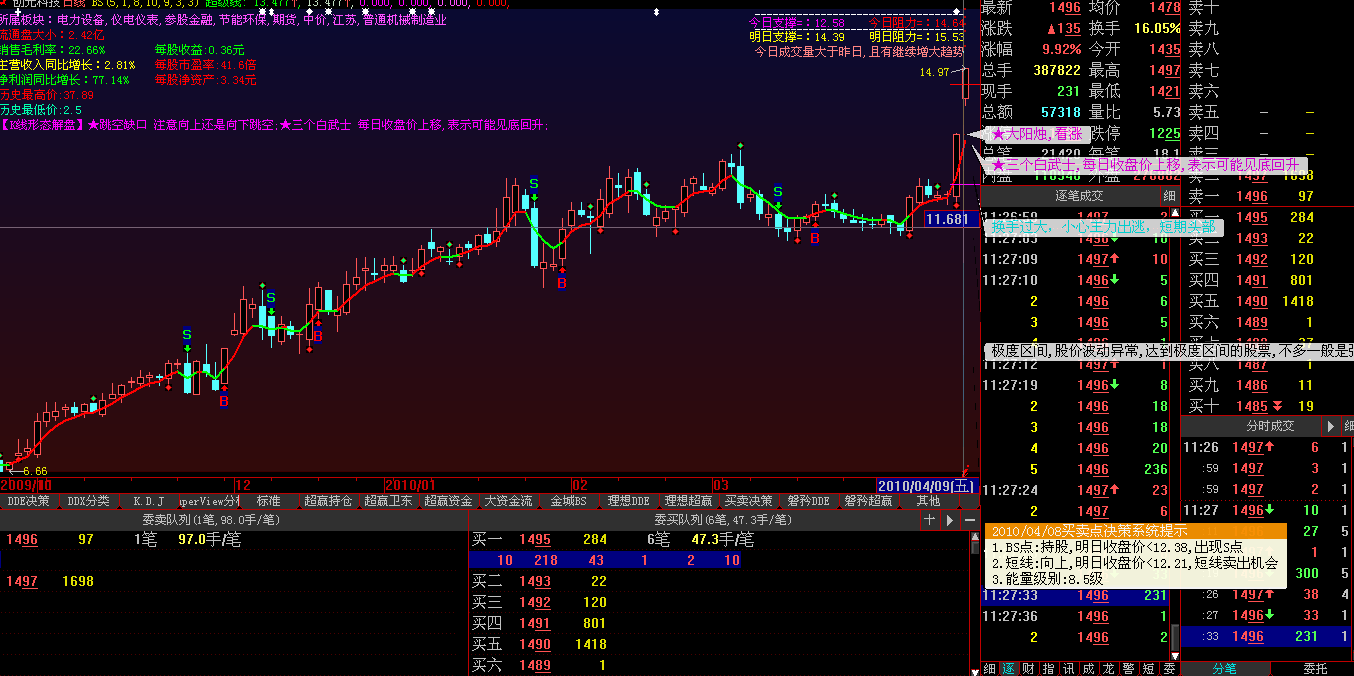This screenshot has width=1354, height=676.
Task: Open the 磐矜超赢 indicator tab
Action: point(868,501)
